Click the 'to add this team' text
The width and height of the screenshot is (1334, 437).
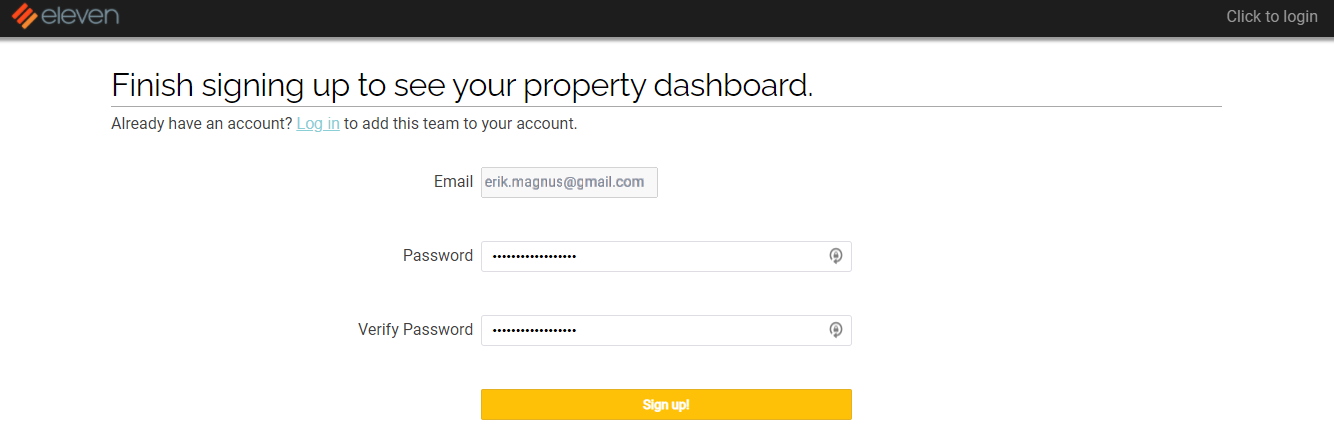coord(400,124)
